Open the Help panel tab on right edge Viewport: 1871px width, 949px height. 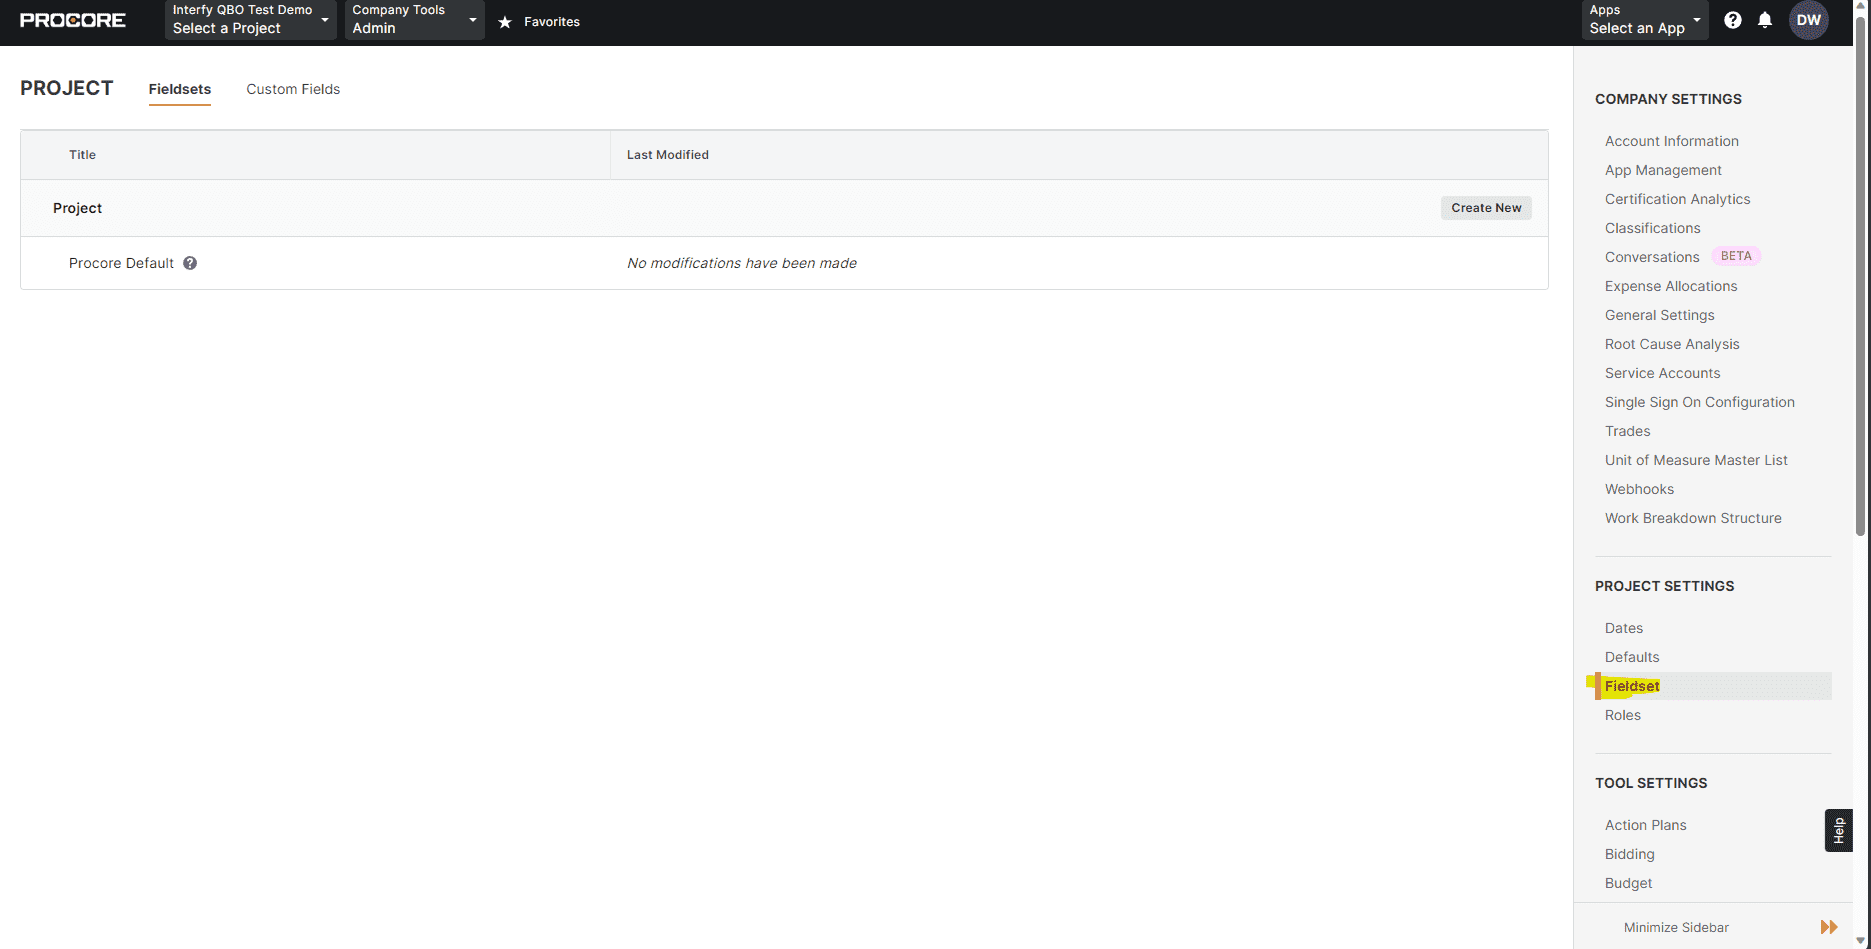pos(1839,830)
